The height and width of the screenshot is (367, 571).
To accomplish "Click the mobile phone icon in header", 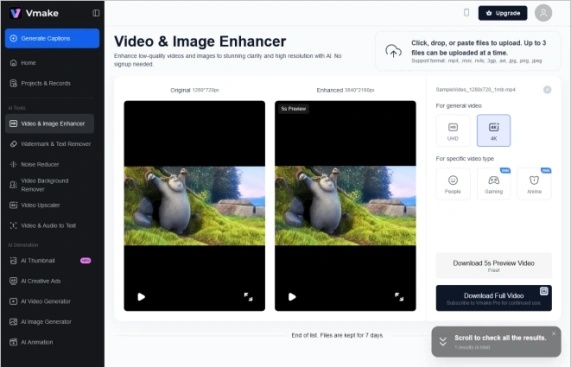I will [x=466, y=13].
